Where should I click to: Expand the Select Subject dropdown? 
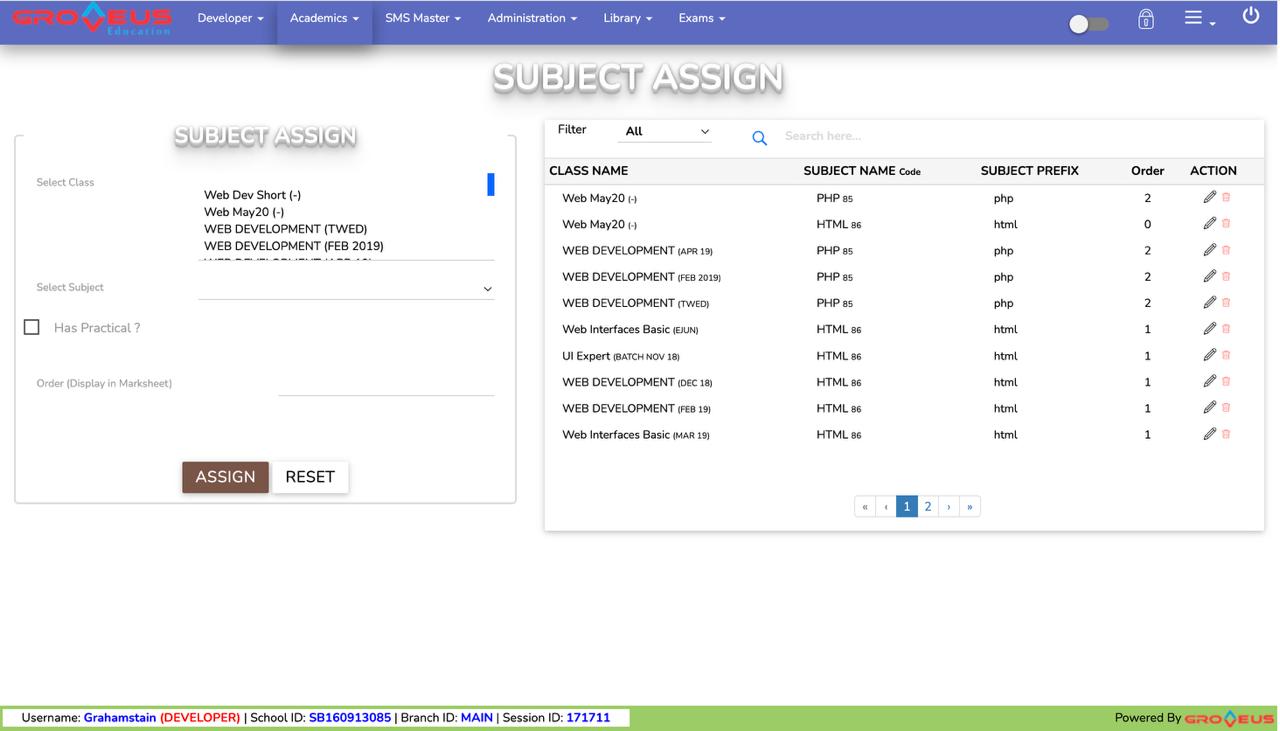click(x=346, y=288)
